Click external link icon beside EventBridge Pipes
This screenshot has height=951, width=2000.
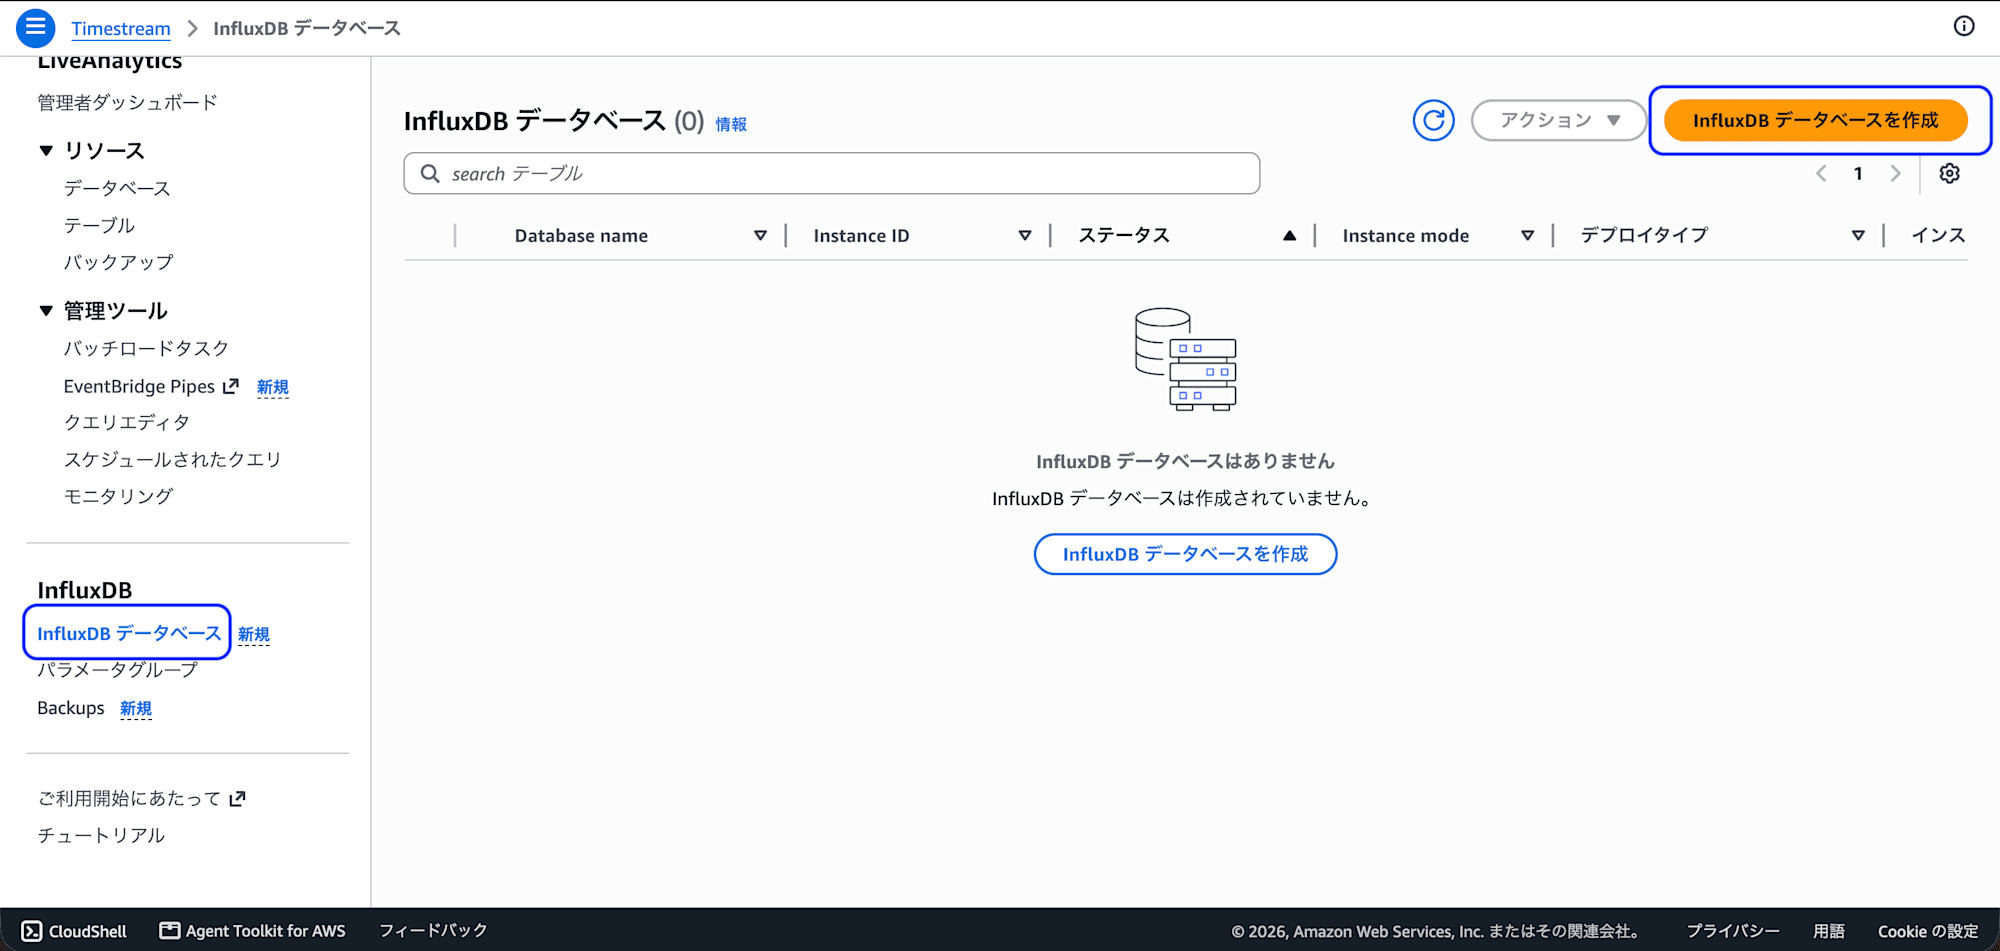pyautogui.click(x=231, y=386)
